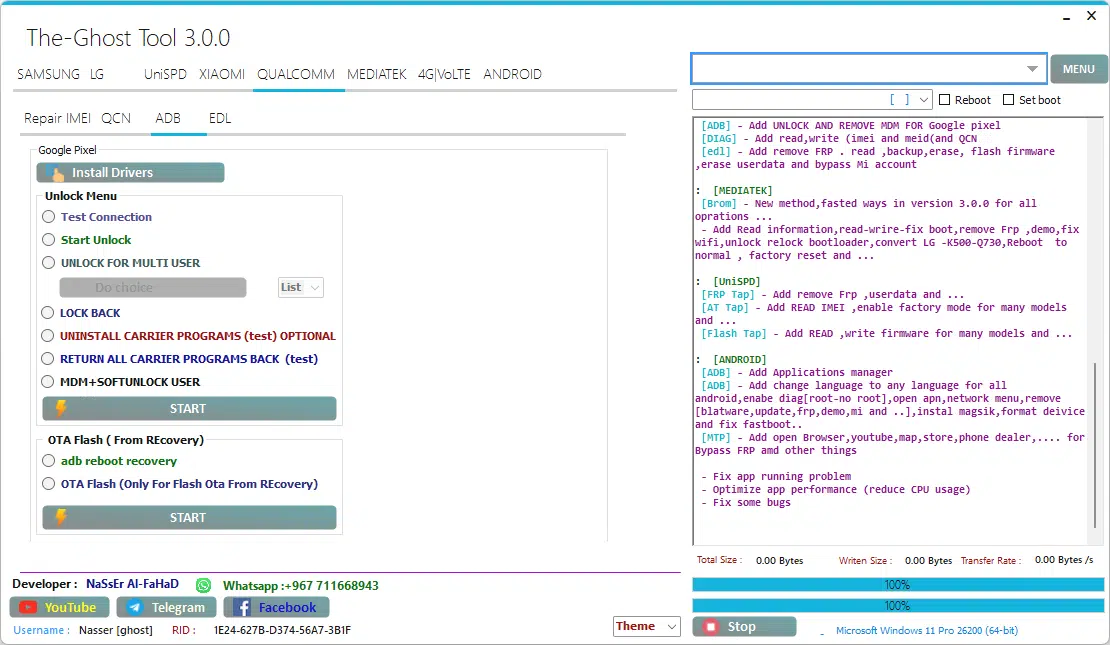Open the Telegram link button

click(x=166, y=607)
